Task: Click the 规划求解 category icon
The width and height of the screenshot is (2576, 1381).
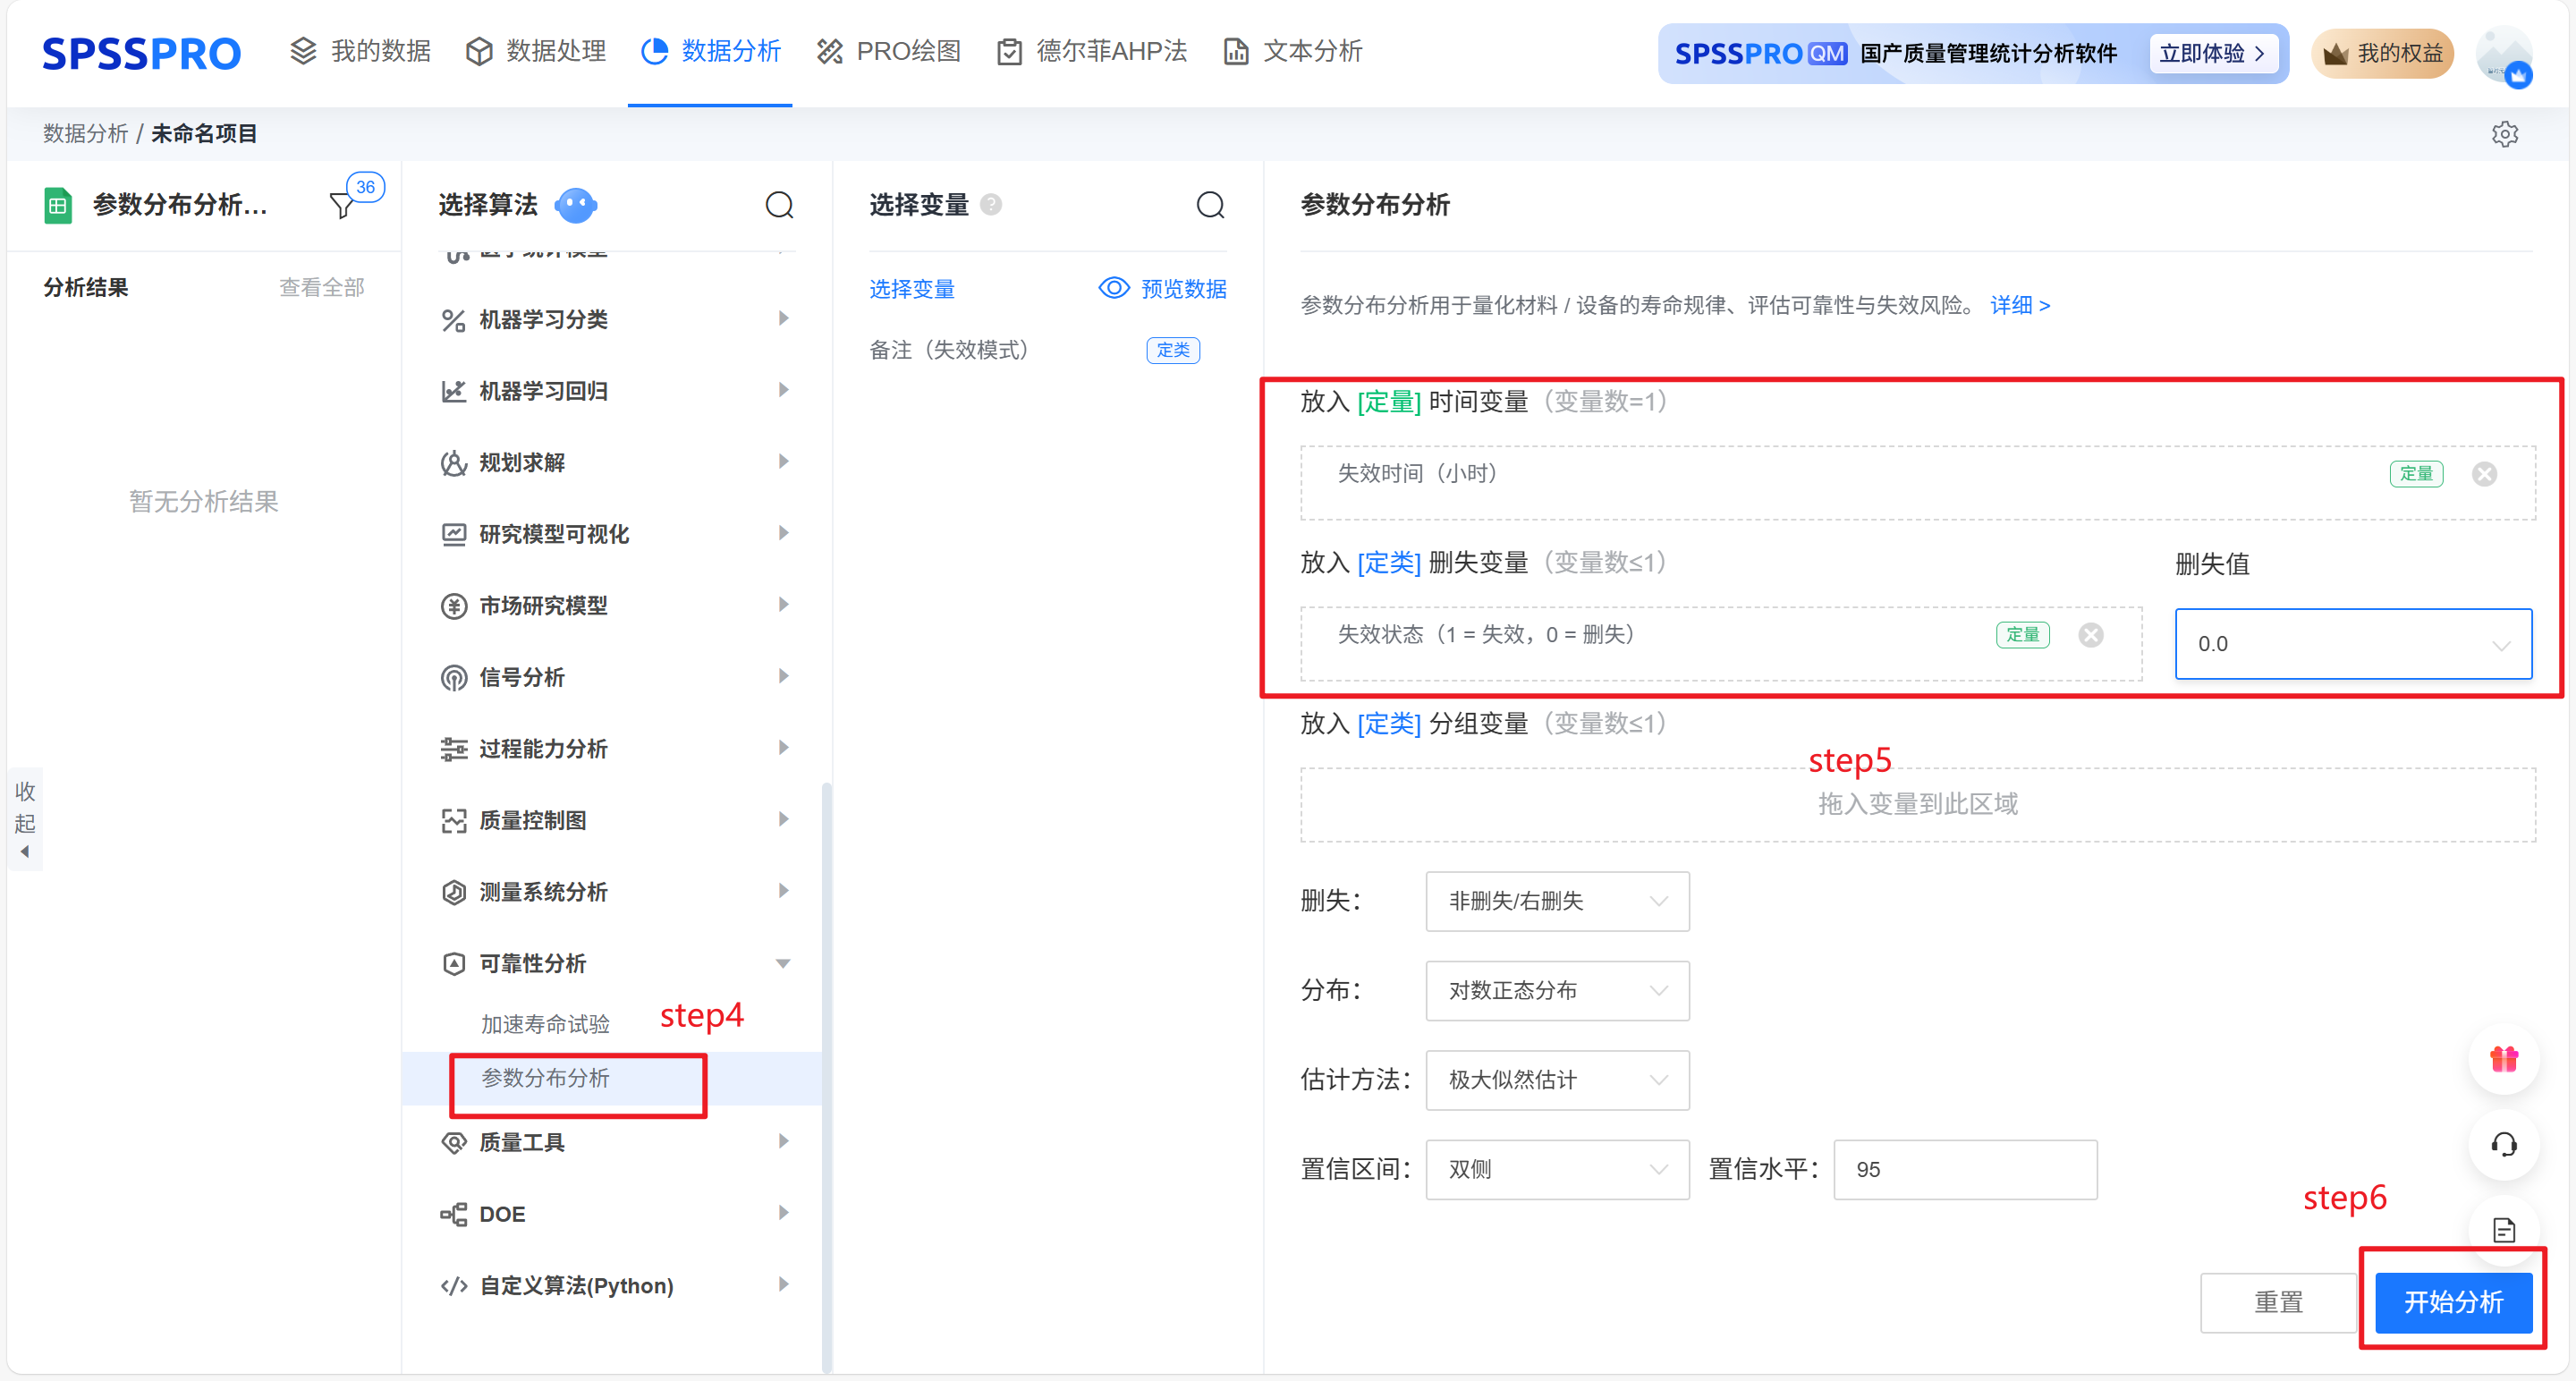Action: pos(453,463)
